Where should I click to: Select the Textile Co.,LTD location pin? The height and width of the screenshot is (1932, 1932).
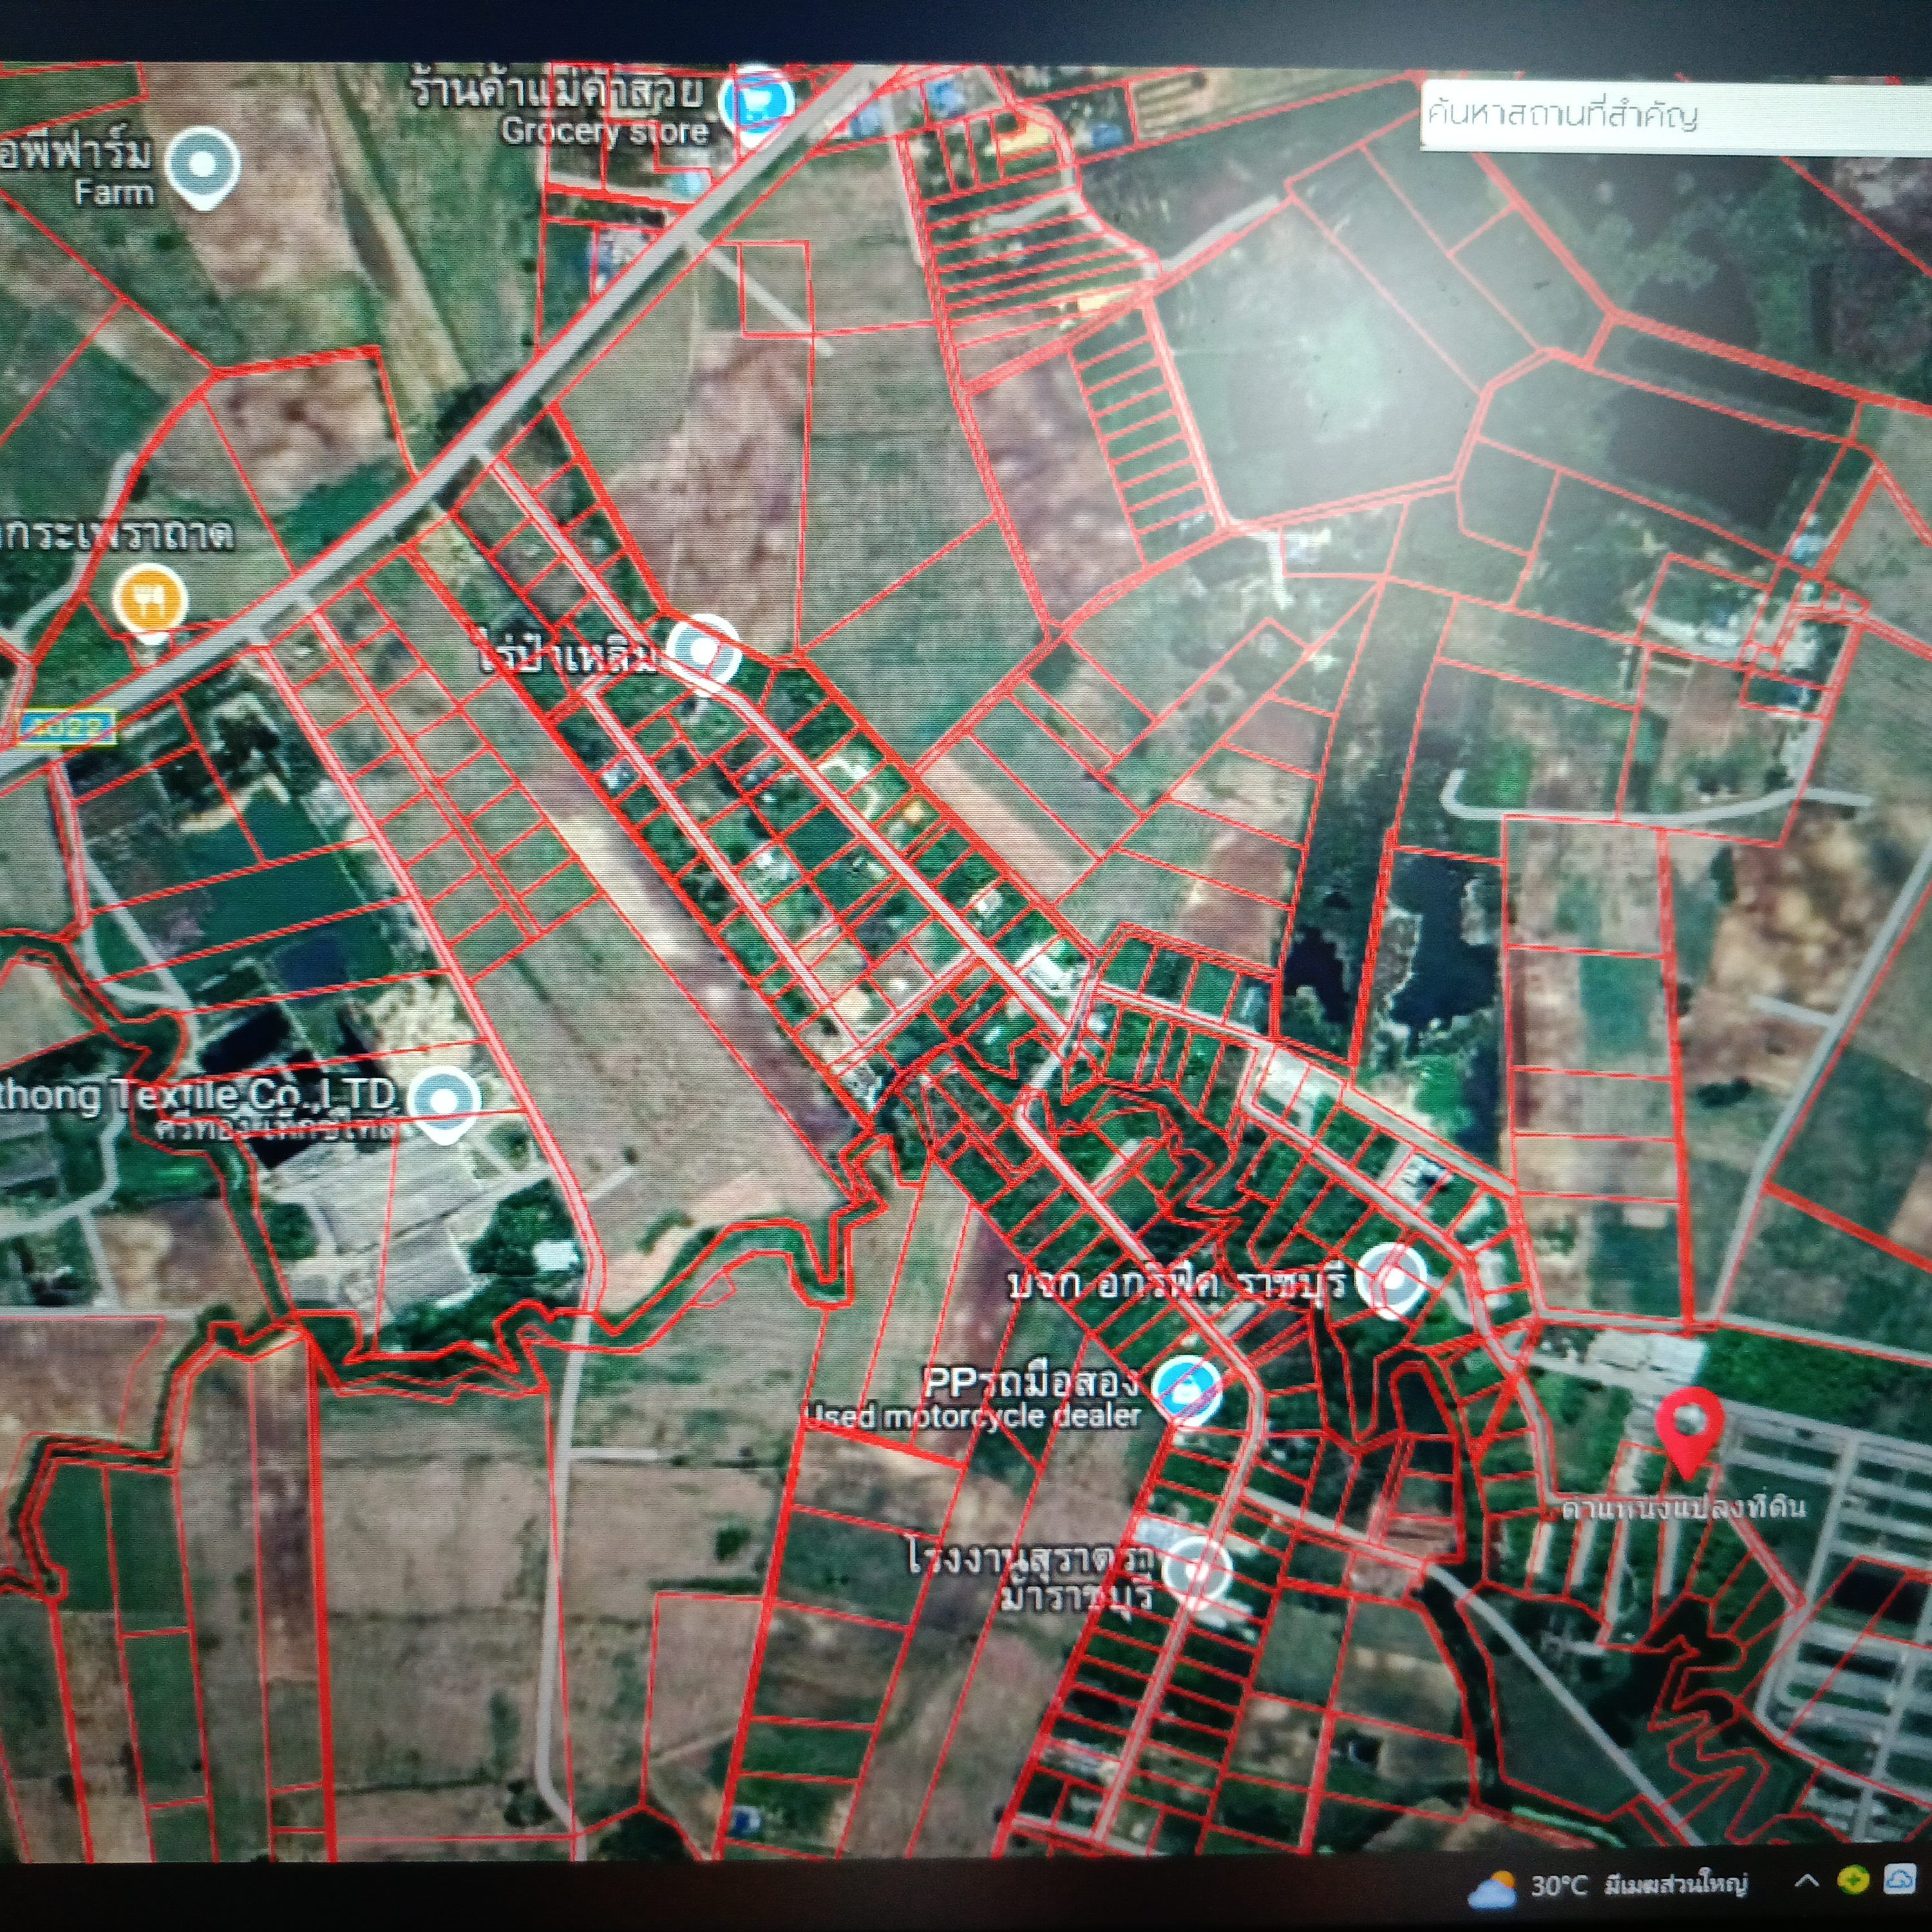point(442,1104)
